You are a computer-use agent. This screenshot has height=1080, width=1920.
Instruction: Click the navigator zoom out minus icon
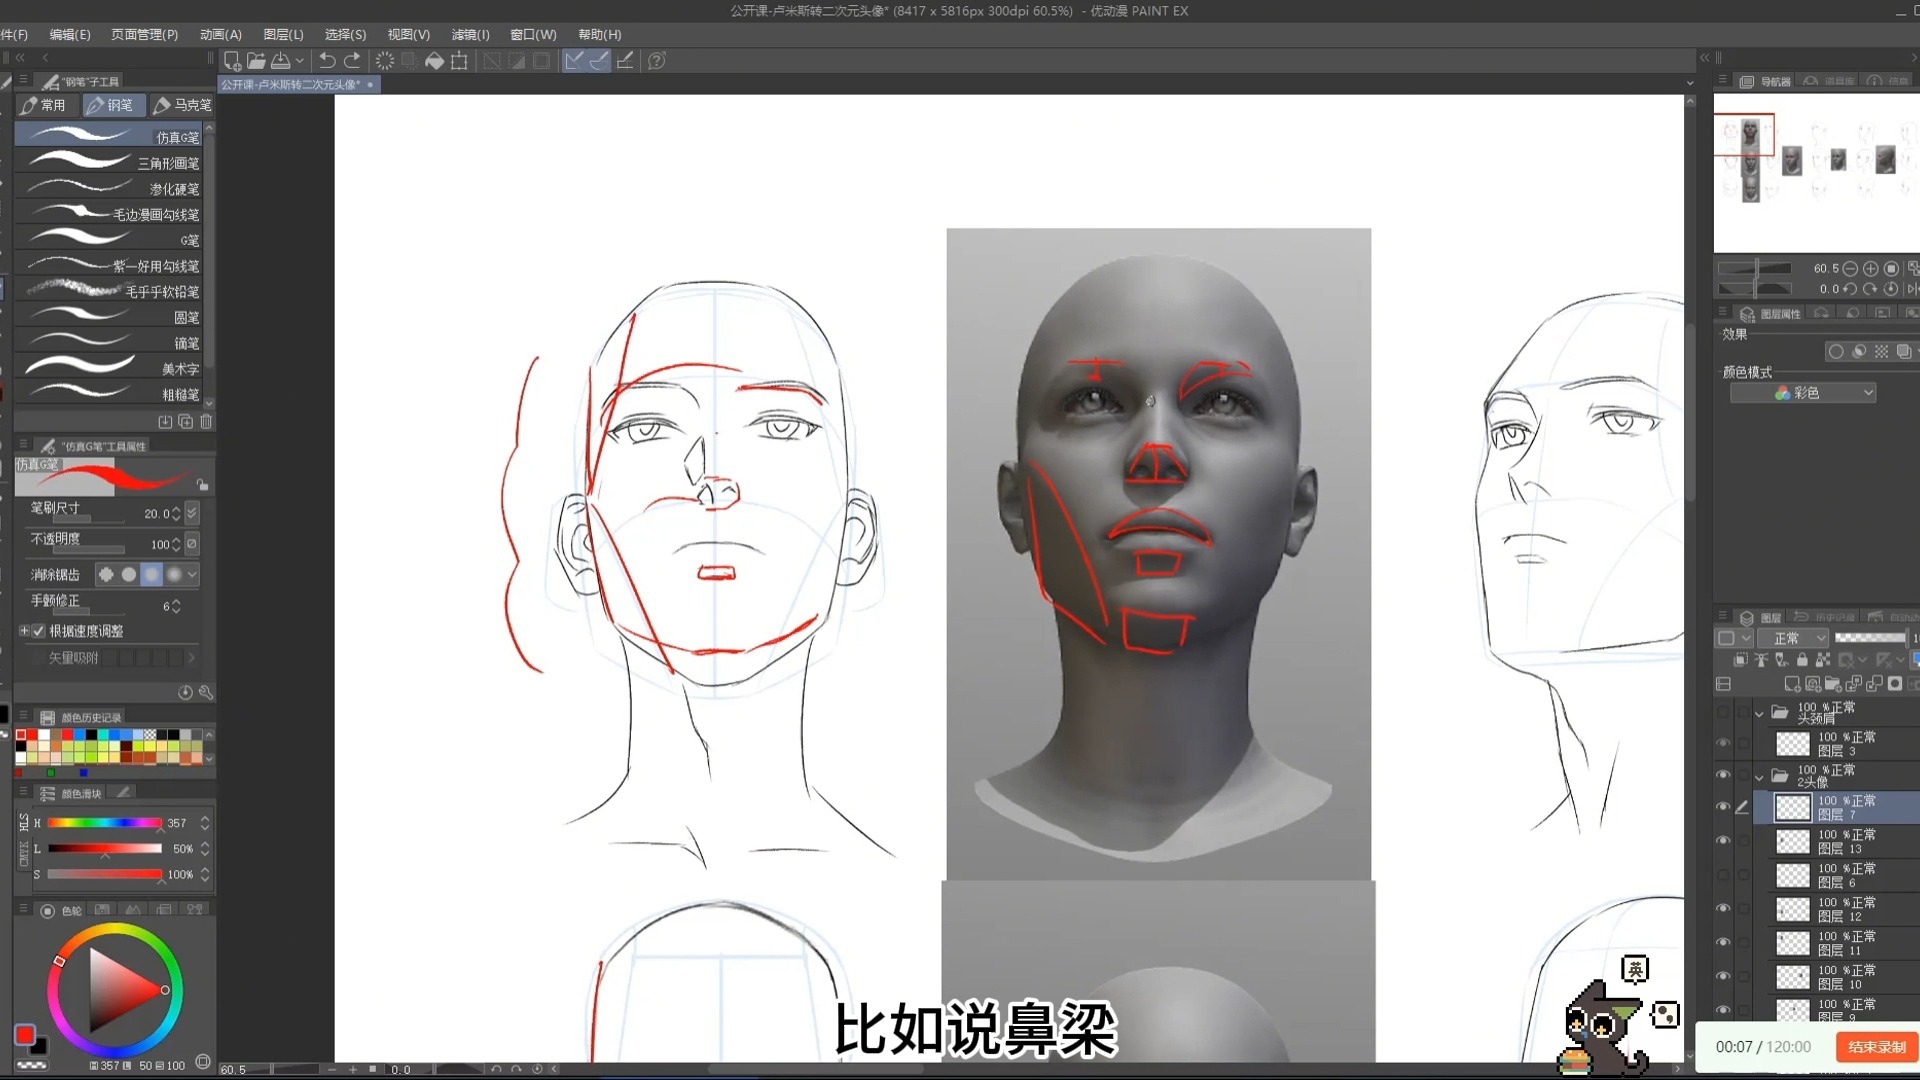1850,269
